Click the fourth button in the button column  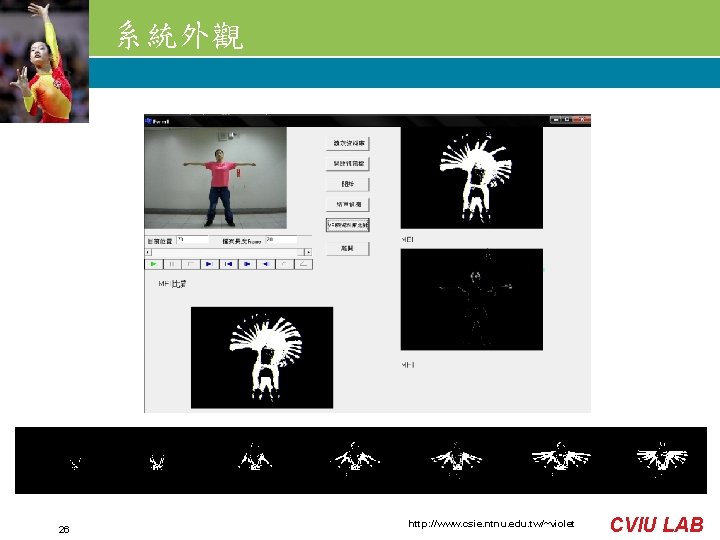point(348,204)
